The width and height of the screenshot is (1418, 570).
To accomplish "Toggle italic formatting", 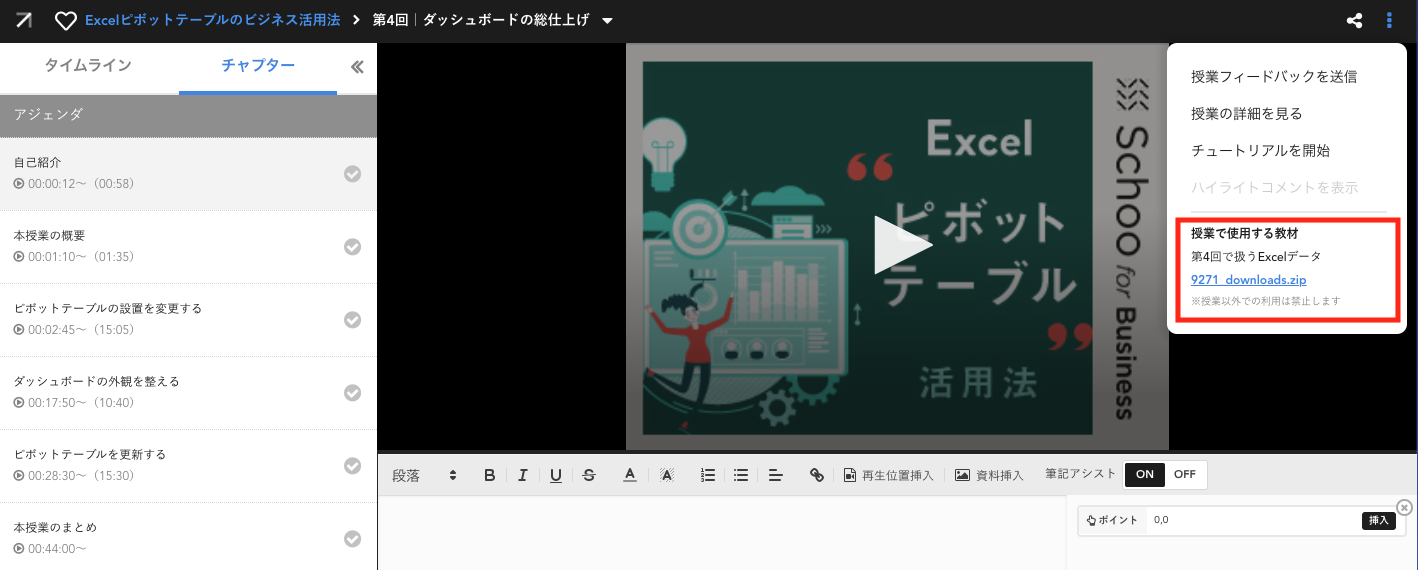I will [522, 475].
